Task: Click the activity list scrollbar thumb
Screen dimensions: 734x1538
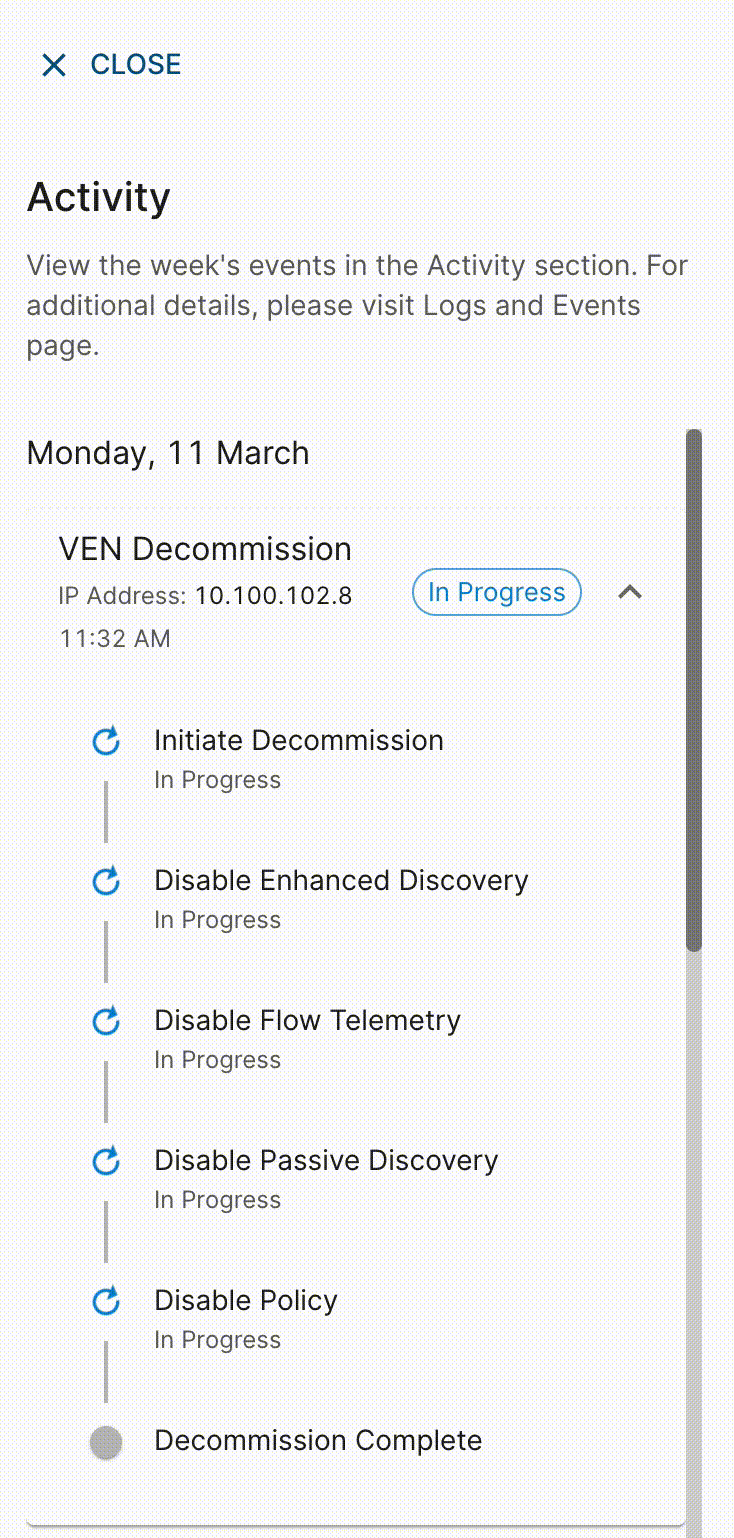Action: [694, 690]
